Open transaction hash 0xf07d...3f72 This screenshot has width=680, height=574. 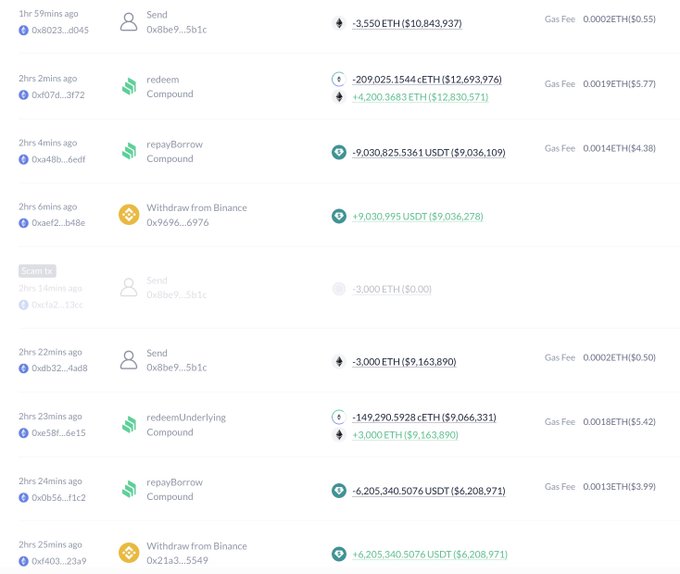tap(58, 95)
